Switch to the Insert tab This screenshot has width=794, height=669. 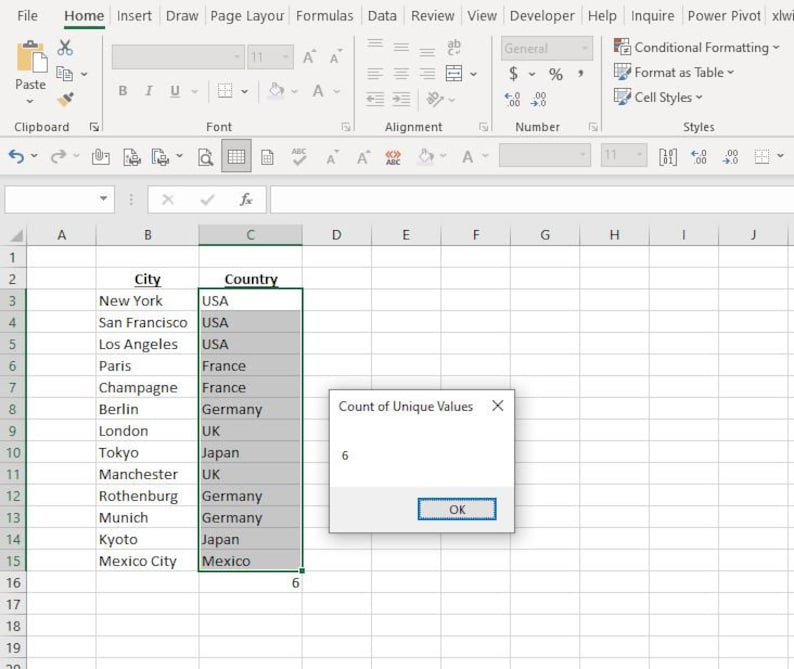[134, 16]
